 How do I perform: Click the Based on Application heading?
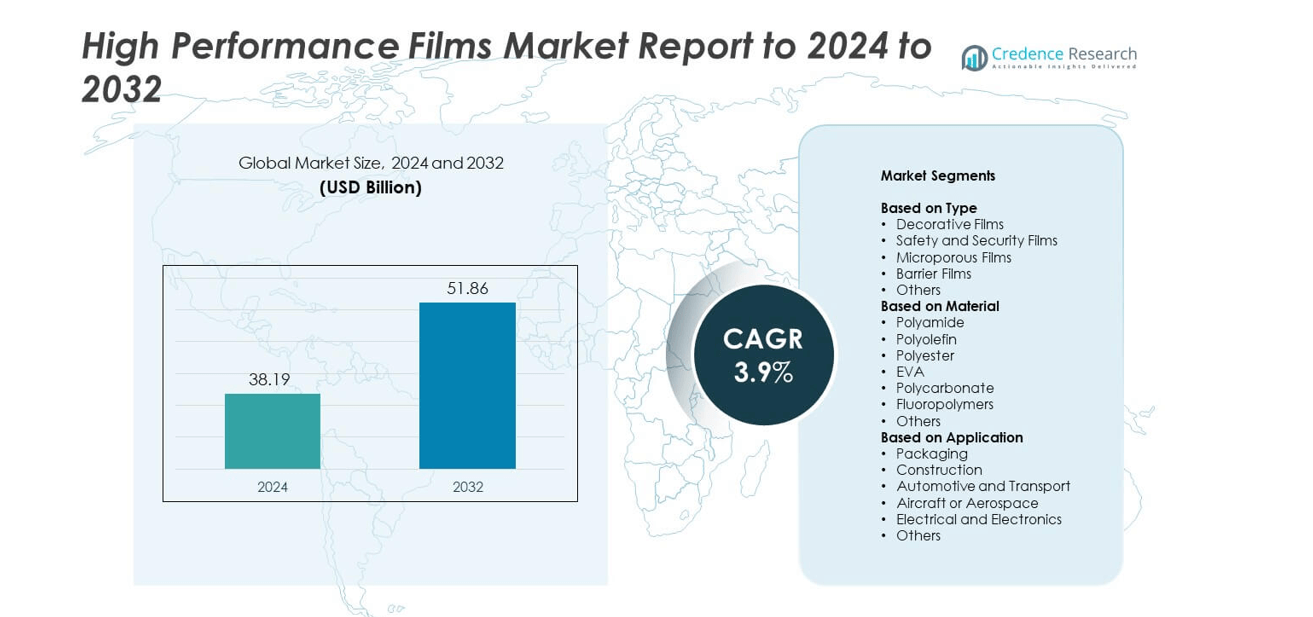(x=951, y=437)
